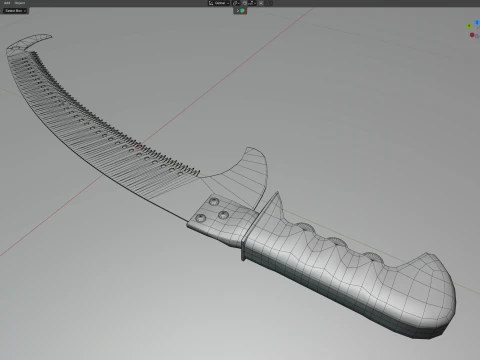
Task: Click the red X axis gizmo handle
Action: (x=472, y=35)
